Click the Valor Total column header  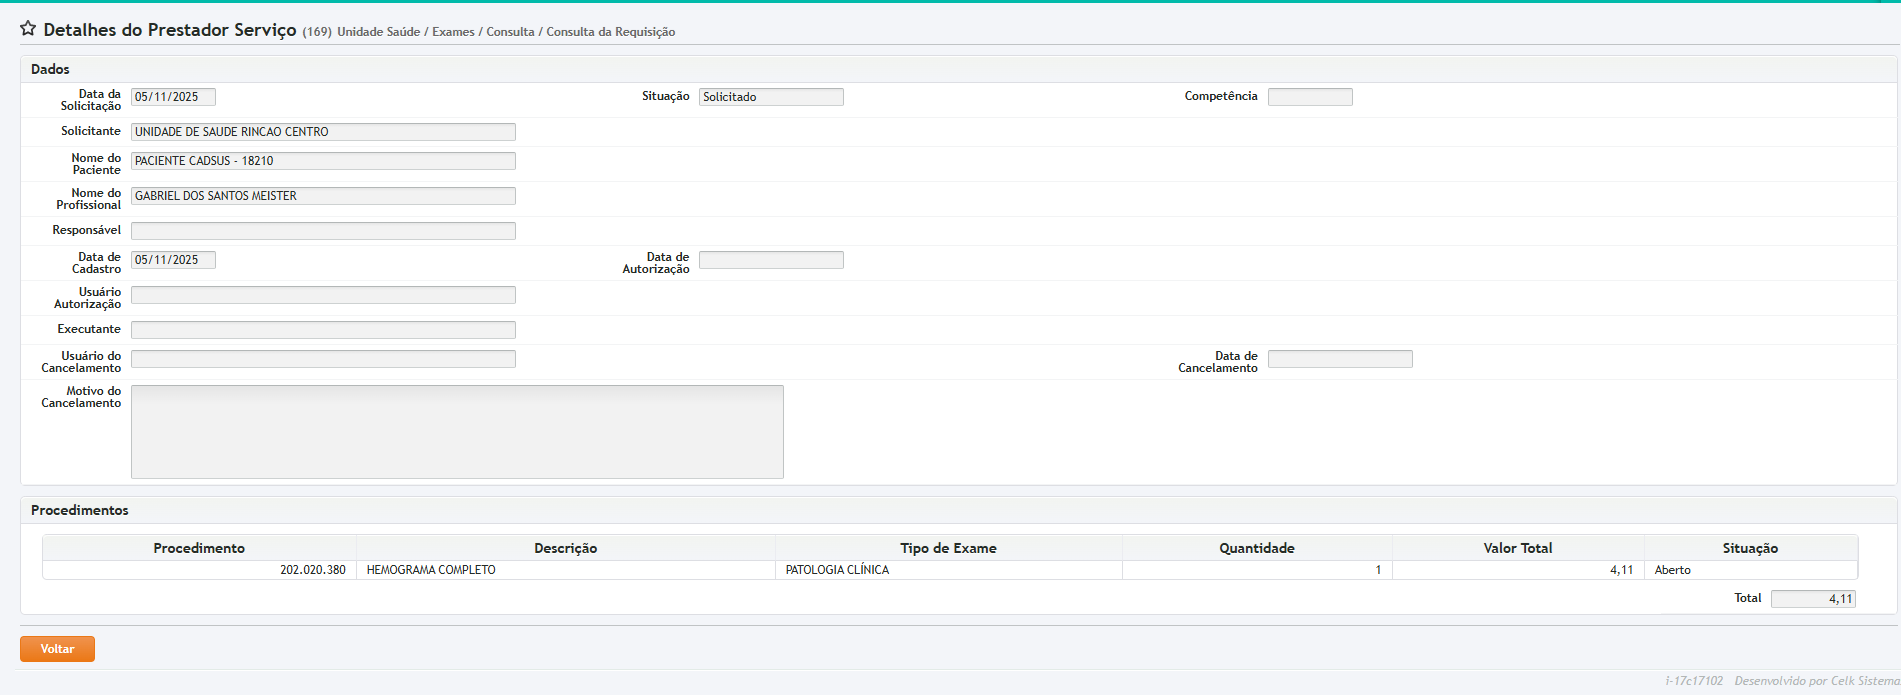coord(1517,548)
